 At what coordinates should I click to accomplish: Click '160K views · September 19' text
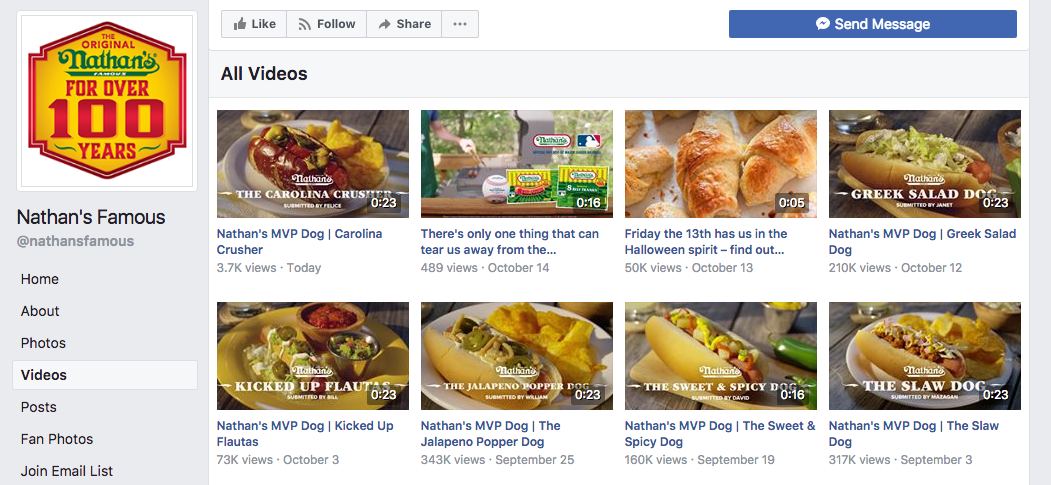click(700, 460)
